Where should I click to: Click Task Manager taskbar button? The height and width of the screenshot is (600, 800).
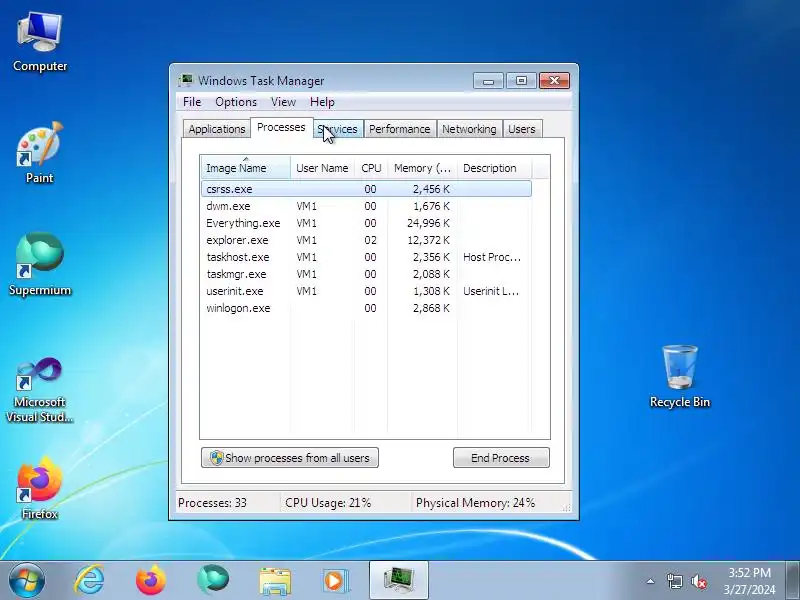[398, 580]
